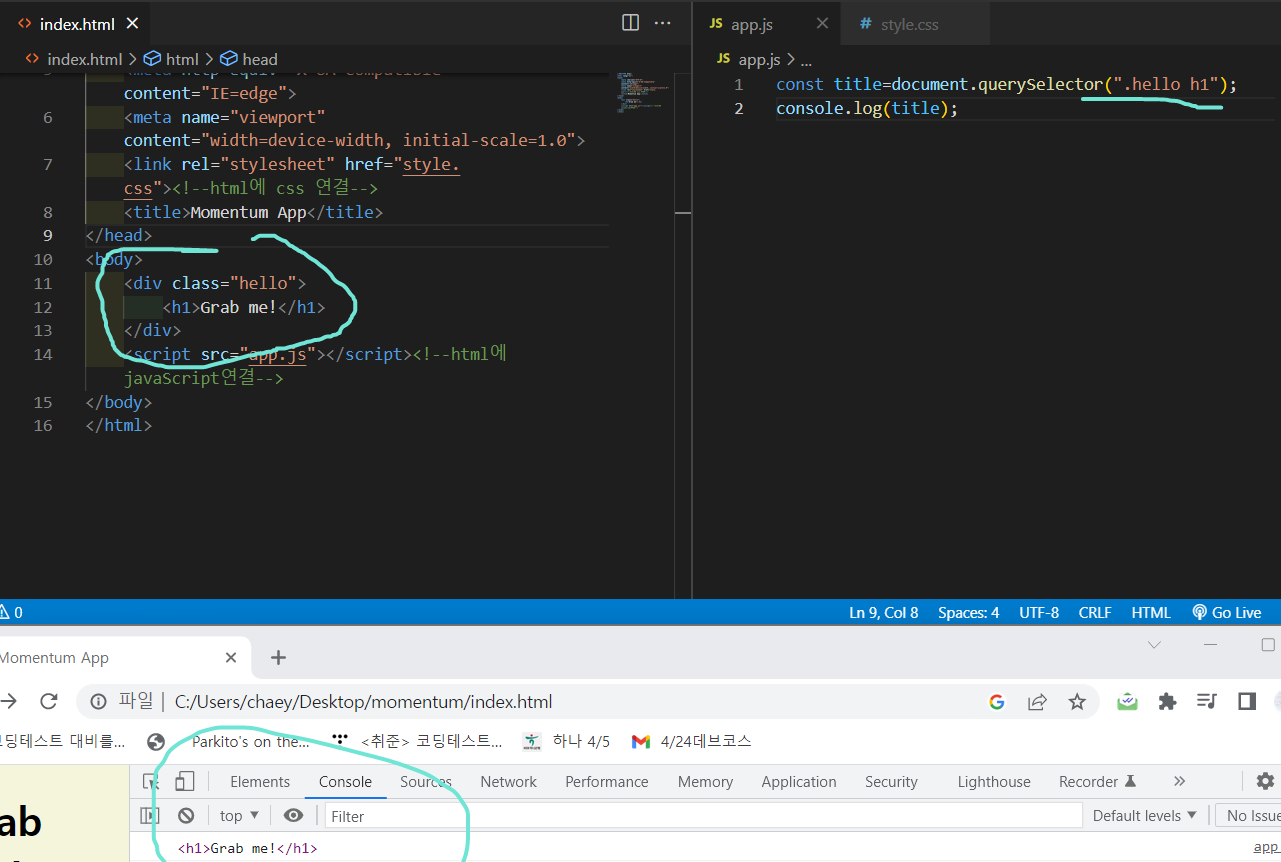Close the index.html editor tab

pos(133,24)
